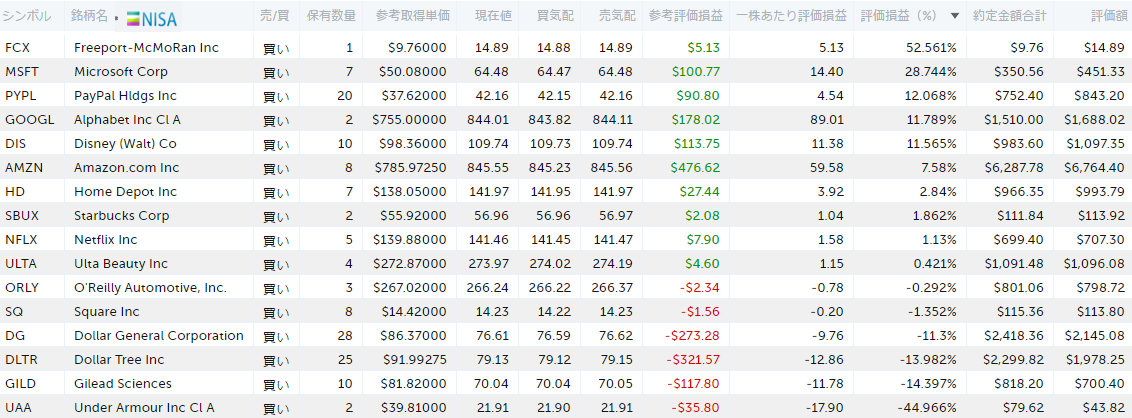Click O'Reilly Automotive, Inc. name
The width and height of the screenshot is (1132, 418).
click(151, 287)
